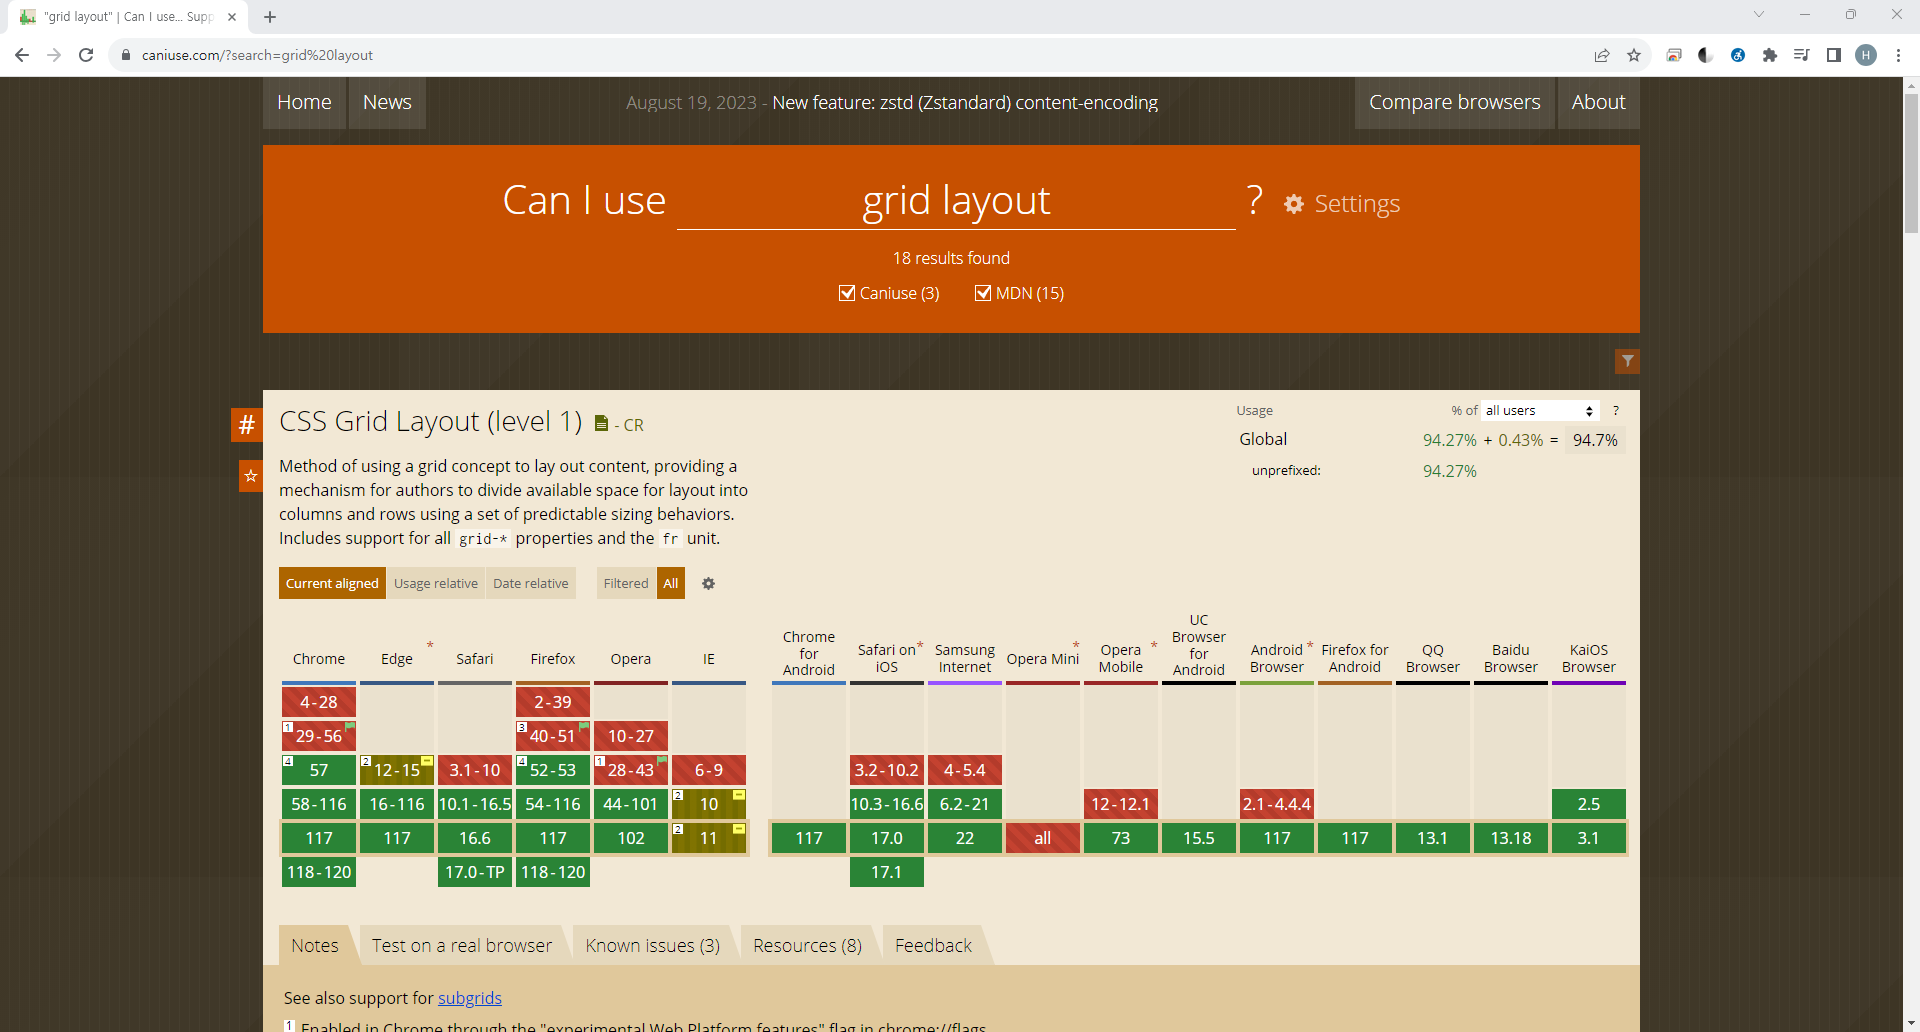Click the media control playlist icon
The image size is (1920, 1032).
[x=1802, y=55]
